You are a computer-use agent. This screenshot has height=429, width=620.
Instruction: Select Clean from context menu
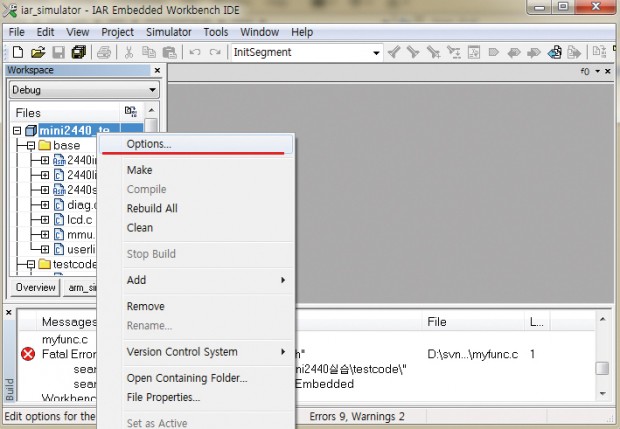pyautogui.click(x=197, y=228)
